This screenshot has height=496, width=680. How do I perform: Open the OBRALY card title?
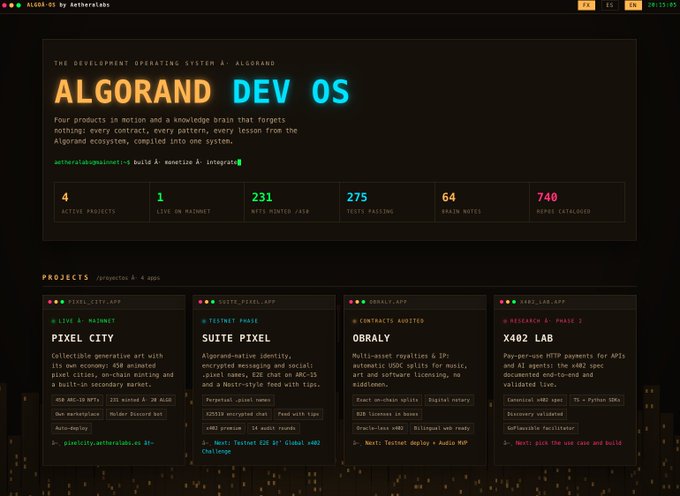[371, 338]
